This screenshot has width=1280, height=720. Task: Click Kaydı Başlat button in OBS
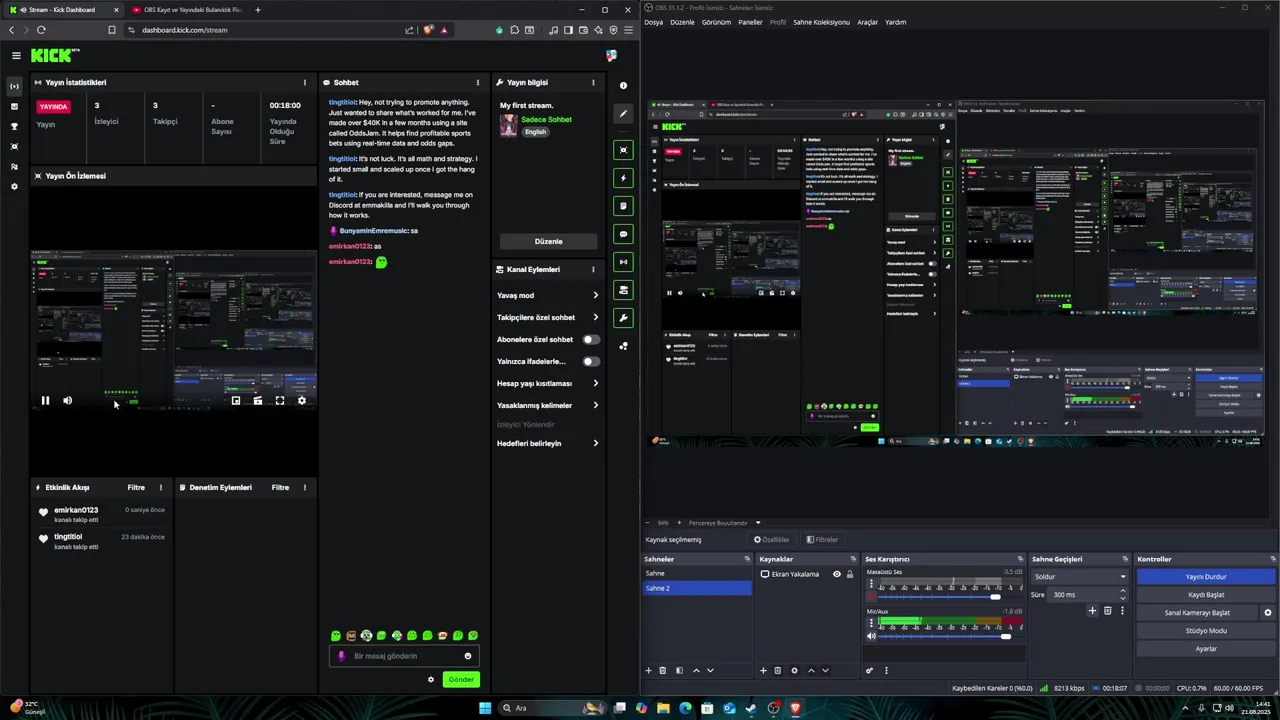tap(1206, 595)
